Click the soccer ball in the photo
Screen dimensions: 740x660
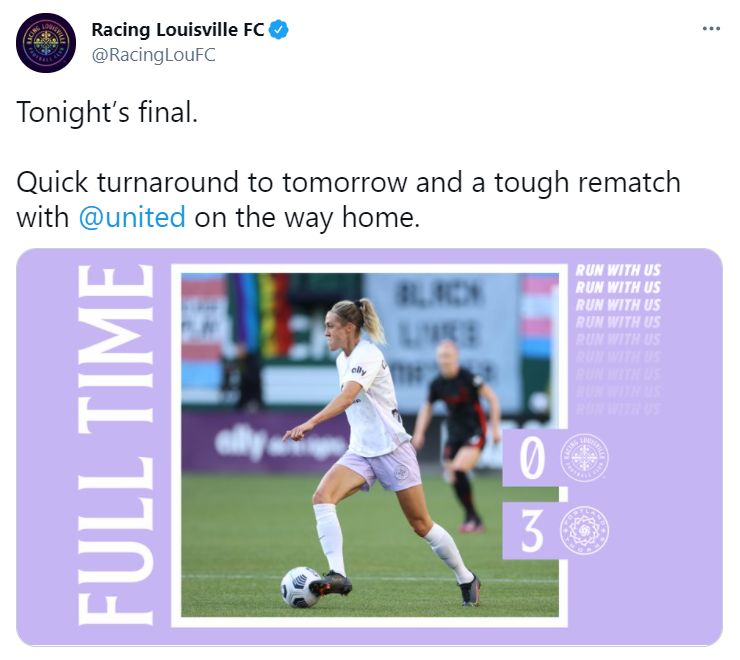click(x=301, y=587)
